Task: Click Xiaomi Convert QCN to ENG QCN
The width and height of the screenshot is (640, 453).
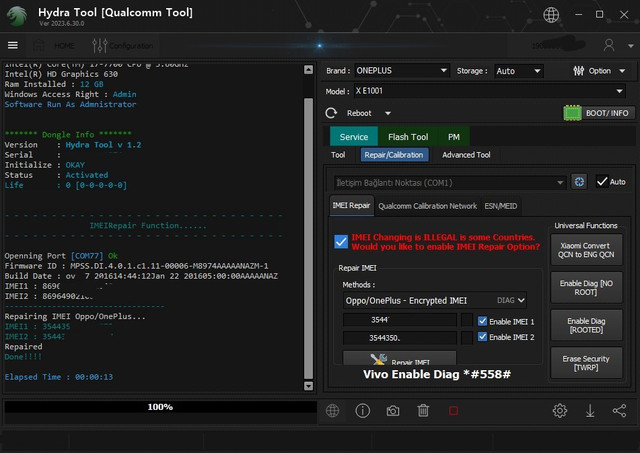Action: click(586, 250)
